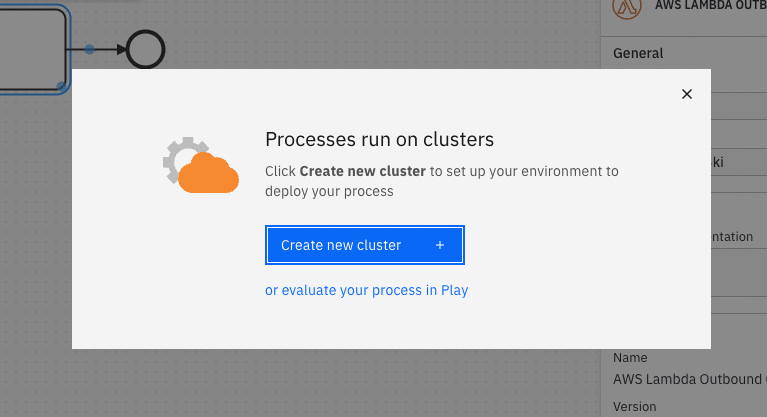Screen dimensions: 767x417
Task: Click the blue dot on the sequence flow
Action: [90, 49]
